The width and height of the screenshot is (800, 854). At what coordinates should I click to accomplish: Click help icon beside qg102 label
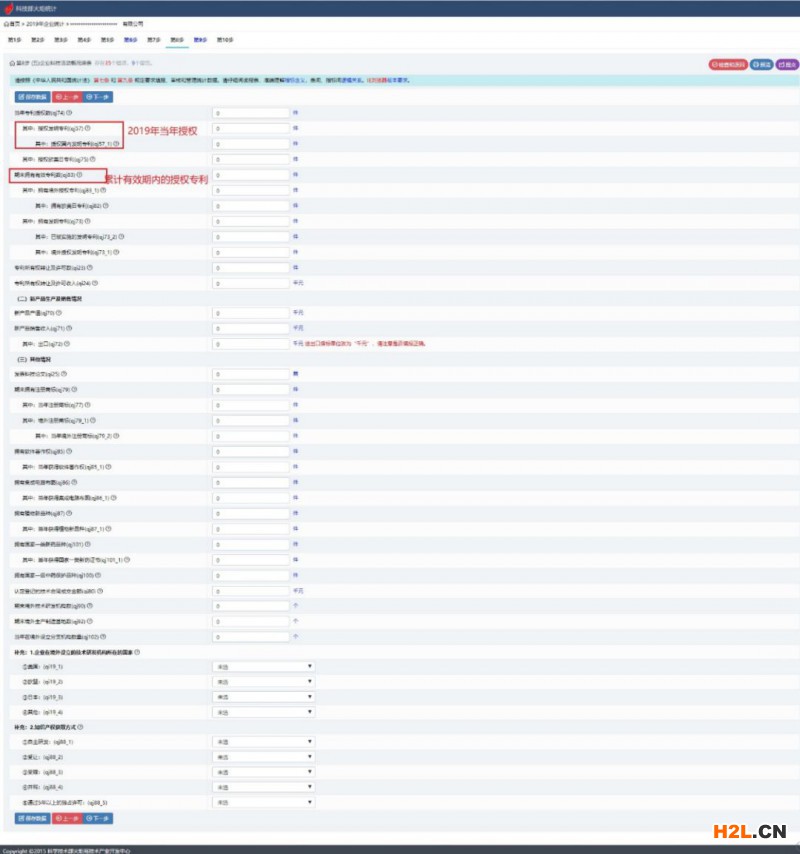click(102, 636)
